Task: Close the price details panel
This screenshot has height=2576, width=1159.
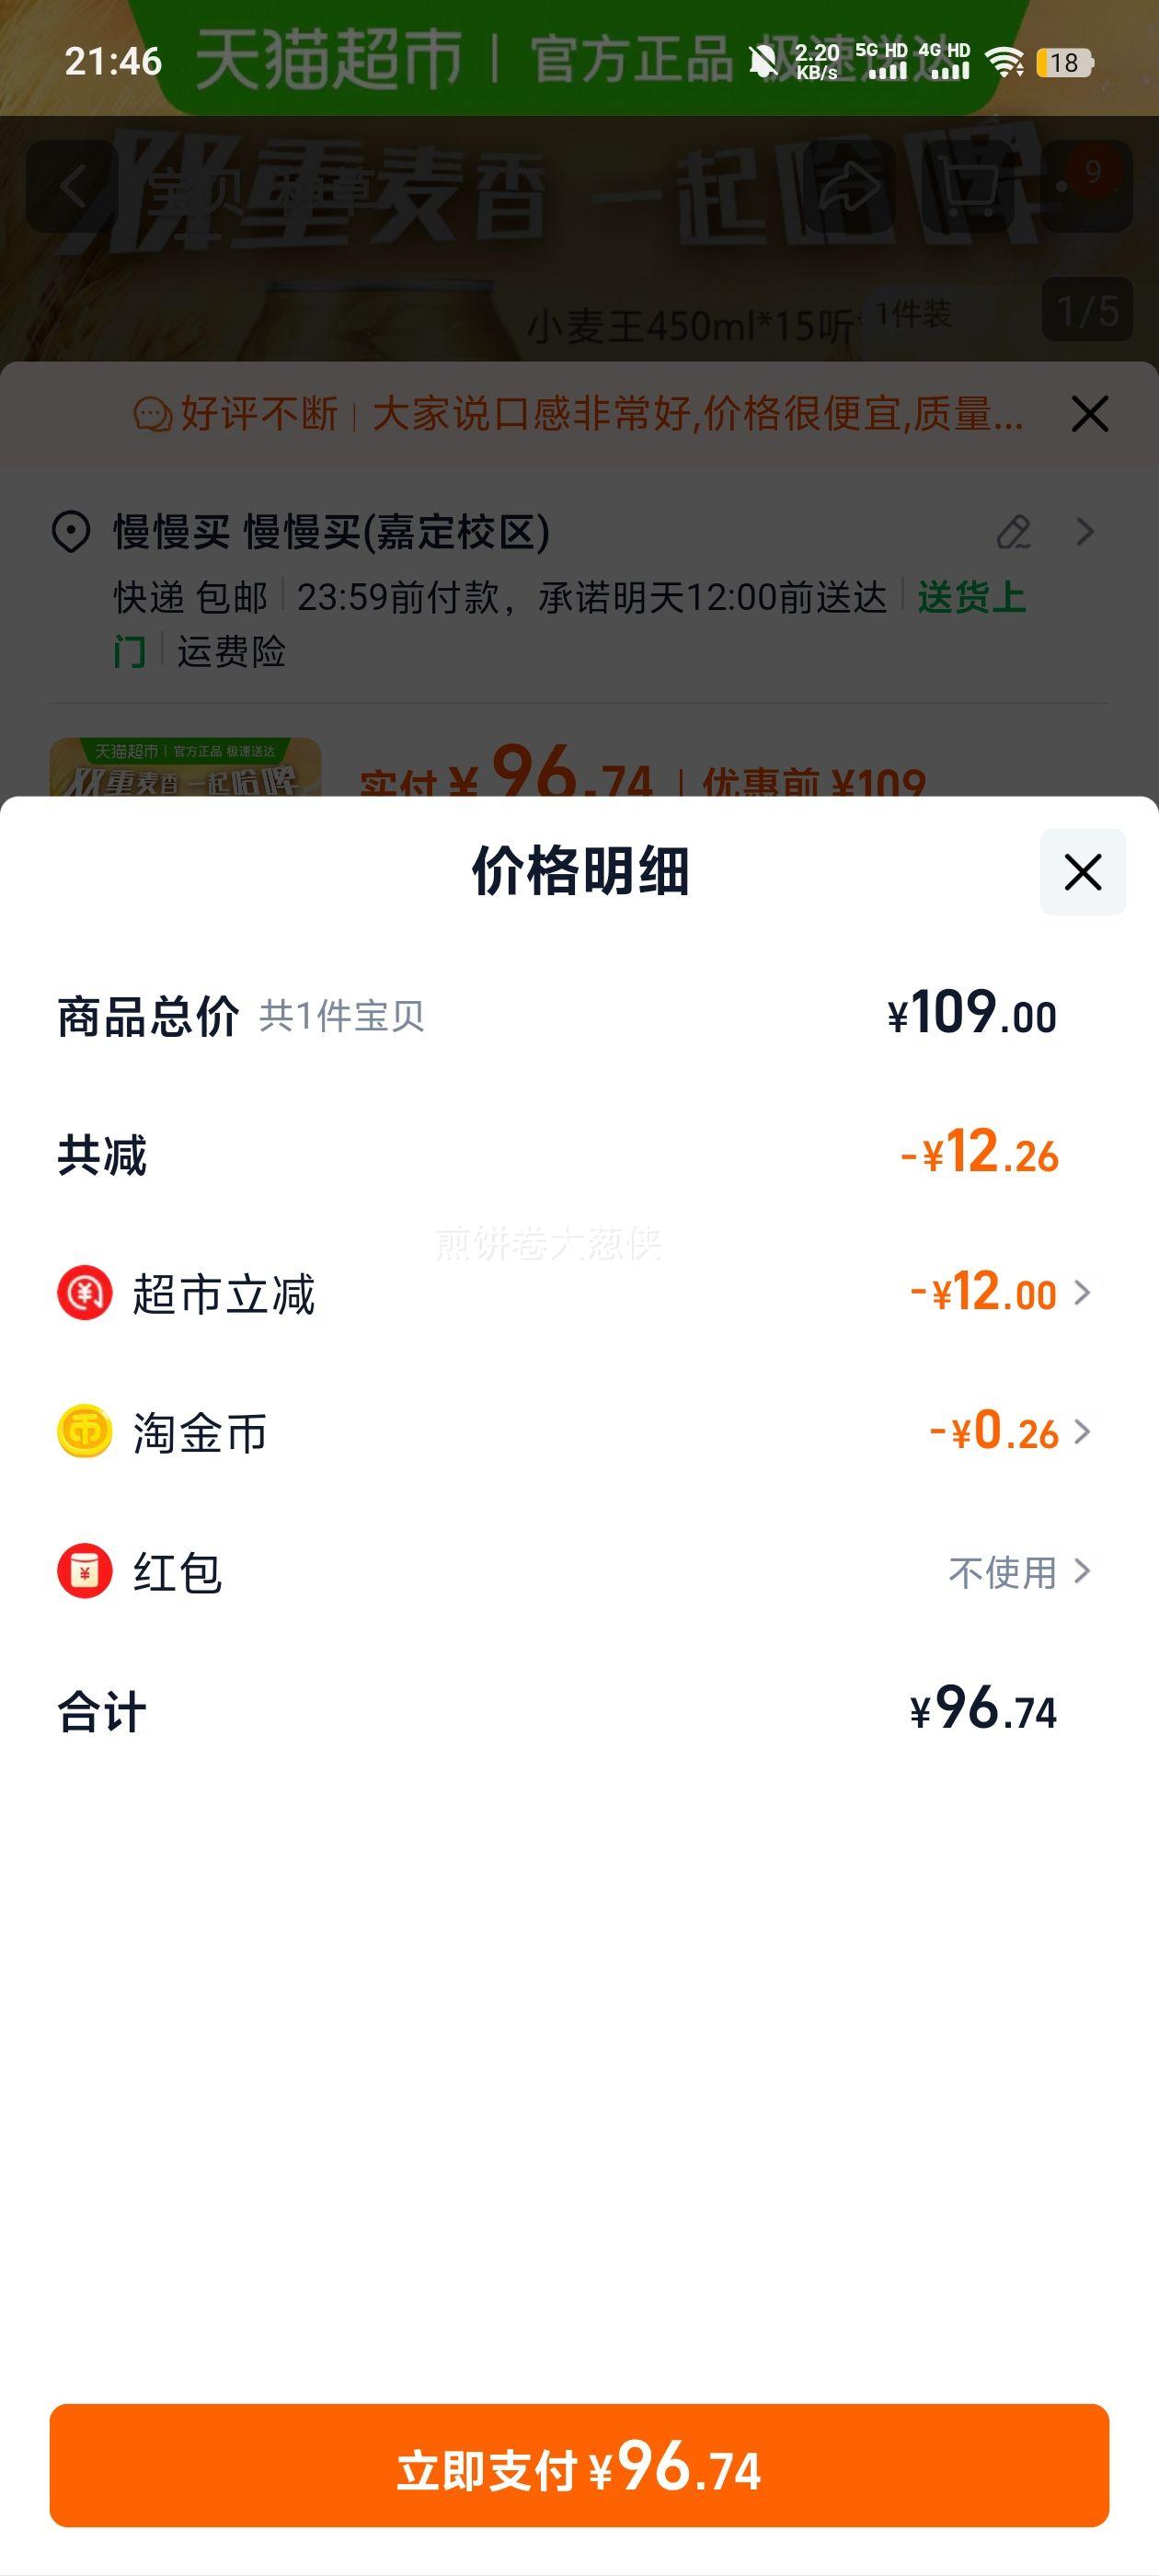Action: click(1082, 872)
